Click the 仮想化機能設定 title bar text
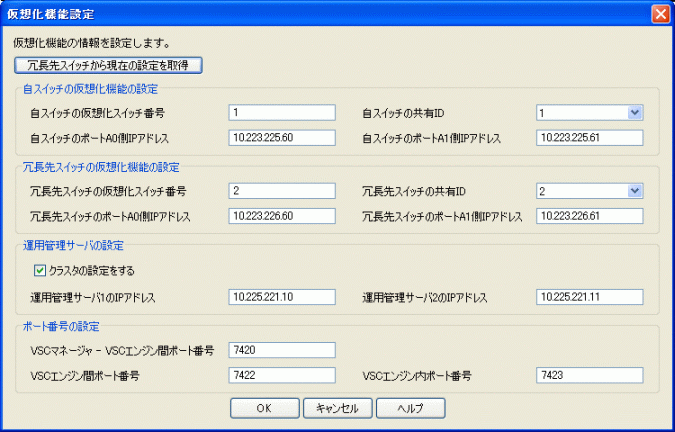The image size is (675, 432). click(x=50, y=14)
